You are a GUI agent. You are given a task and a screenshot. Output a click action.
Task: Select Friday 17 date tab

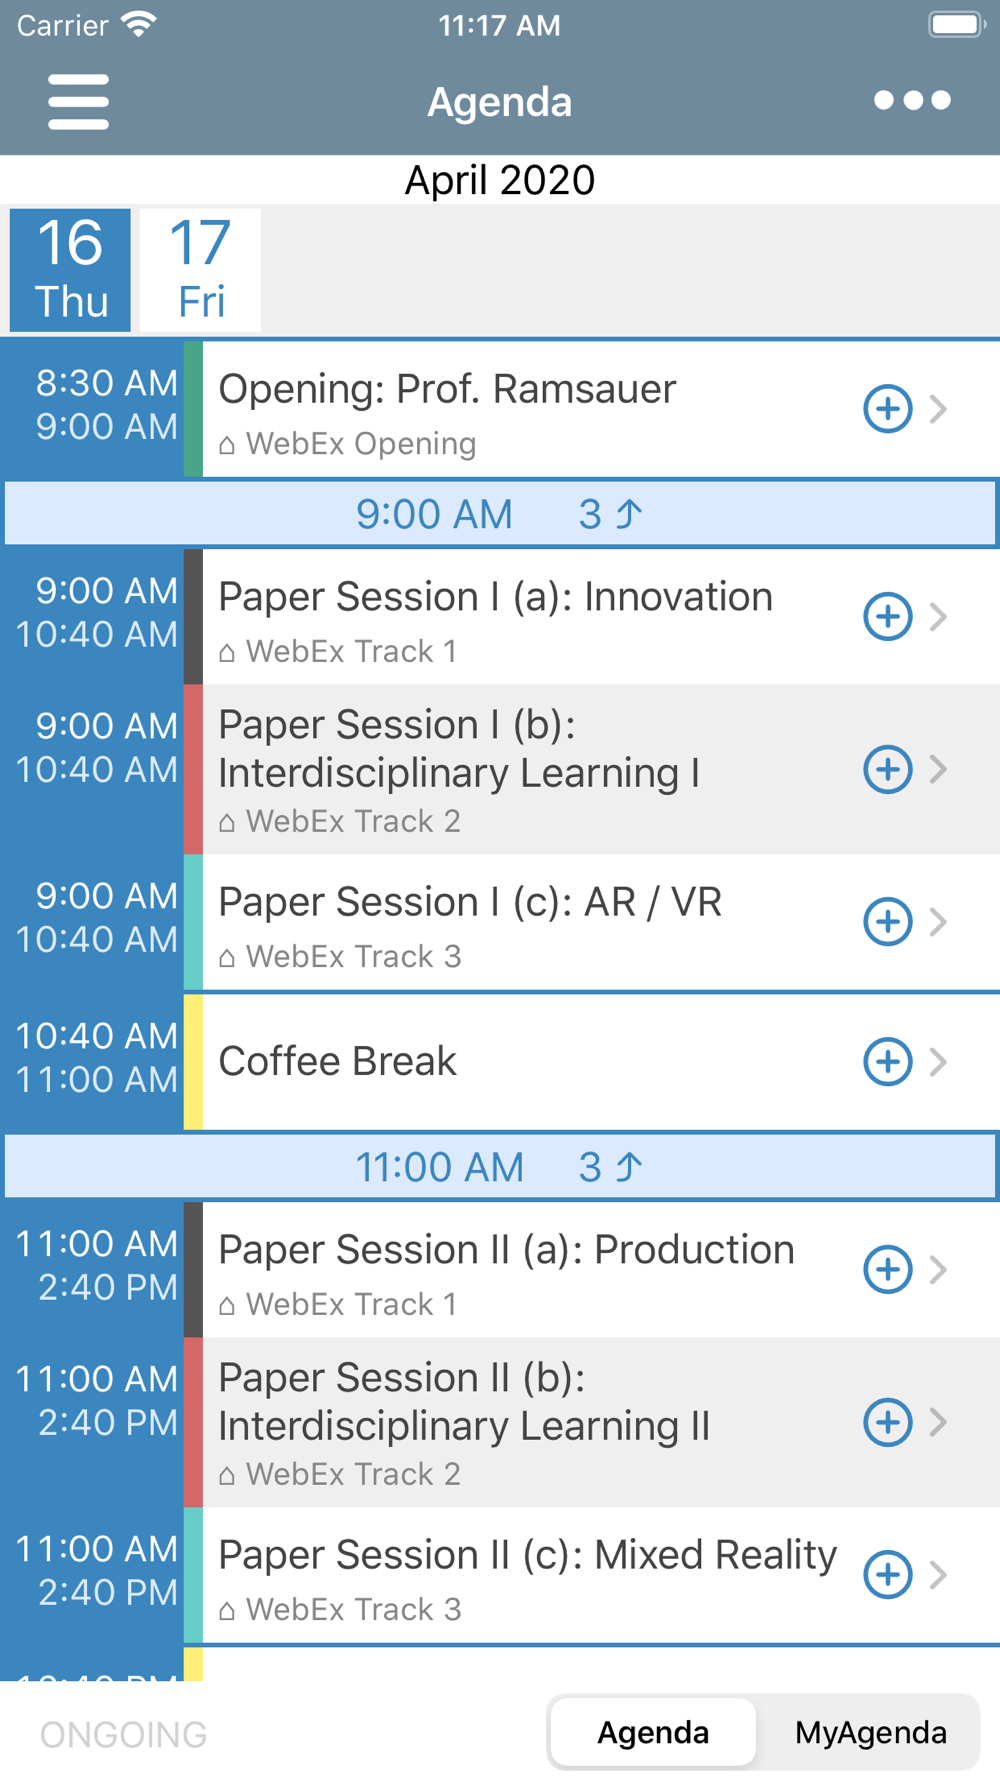[x=200, y=270]
